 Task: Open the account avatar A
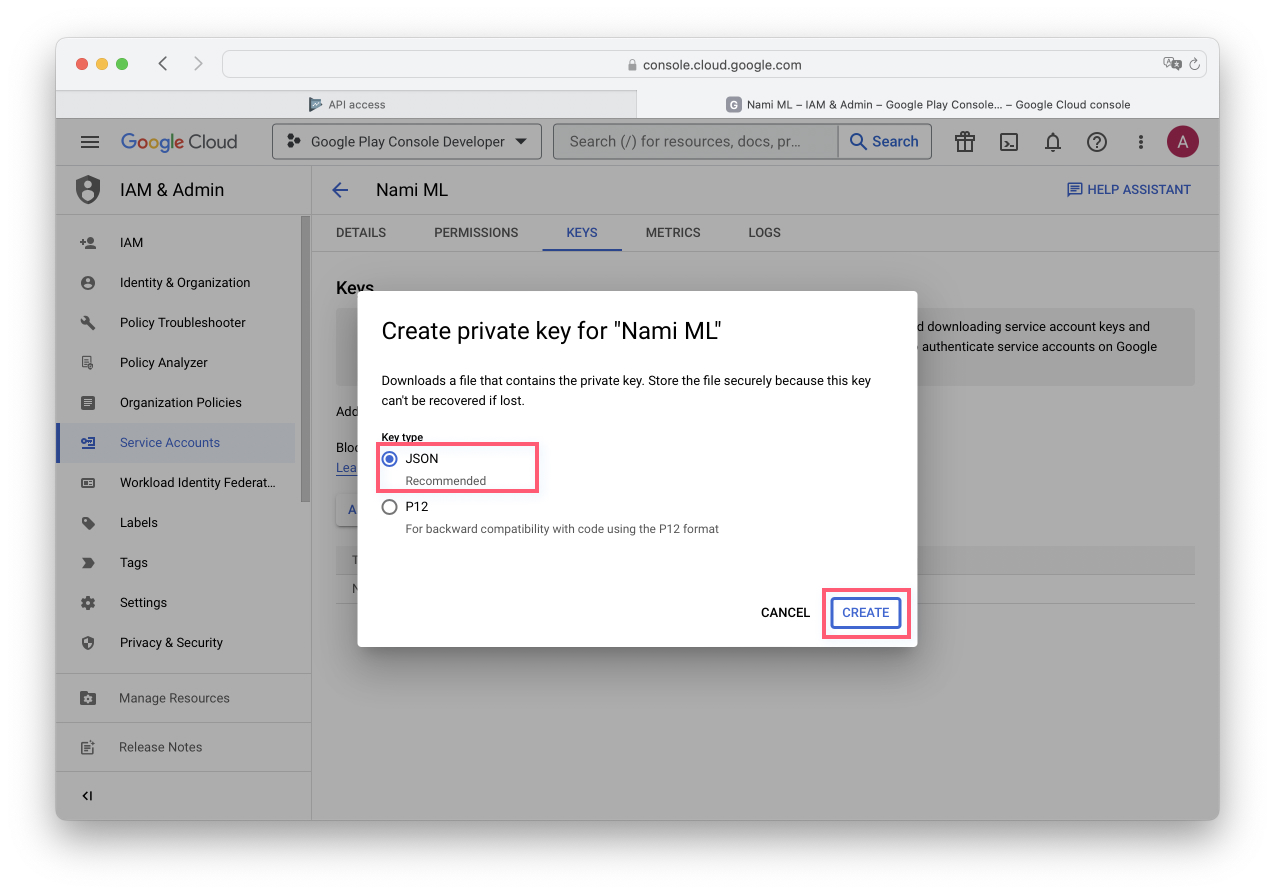(x=1183, y=142)
